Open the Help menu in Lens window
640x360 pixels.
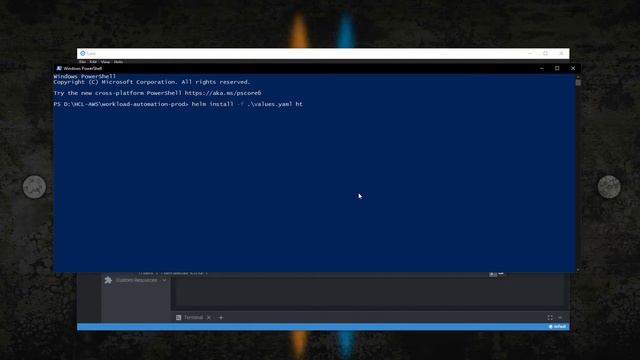point(118,62)
